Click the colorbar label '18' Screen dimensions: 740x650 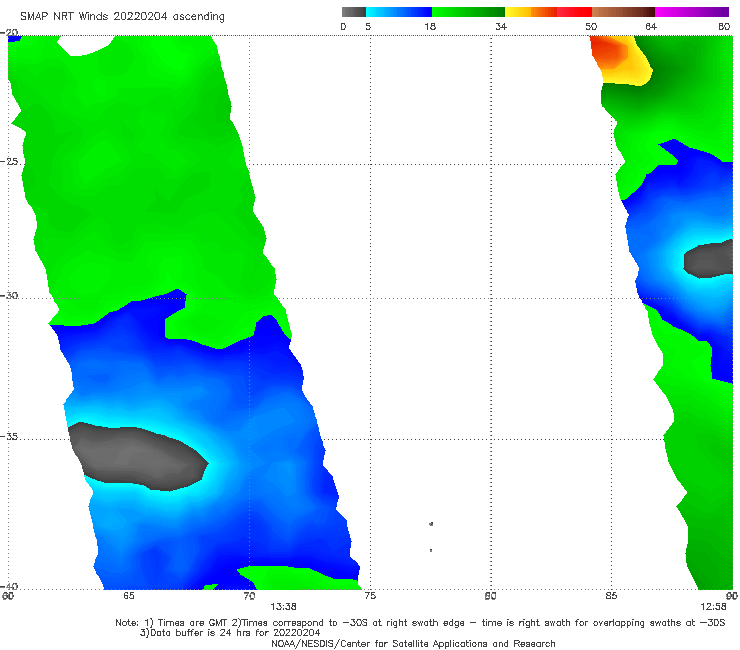[430, 26]
